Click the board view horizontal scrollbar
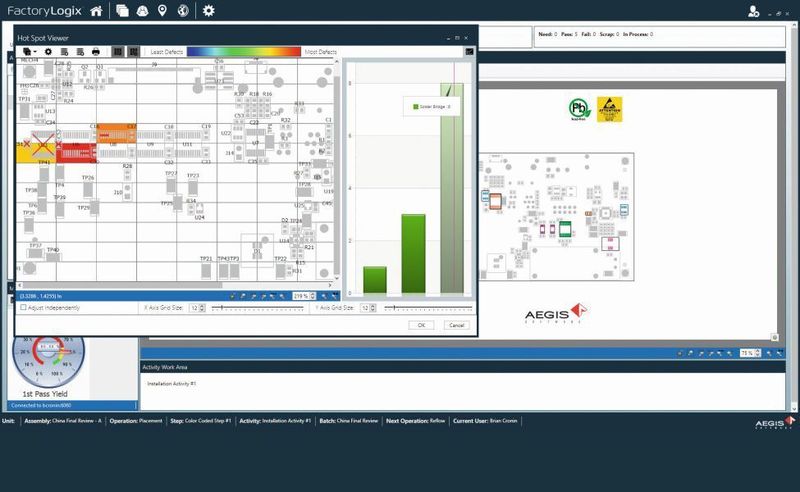This screenshot has height=492, width=800. point(176,285)
